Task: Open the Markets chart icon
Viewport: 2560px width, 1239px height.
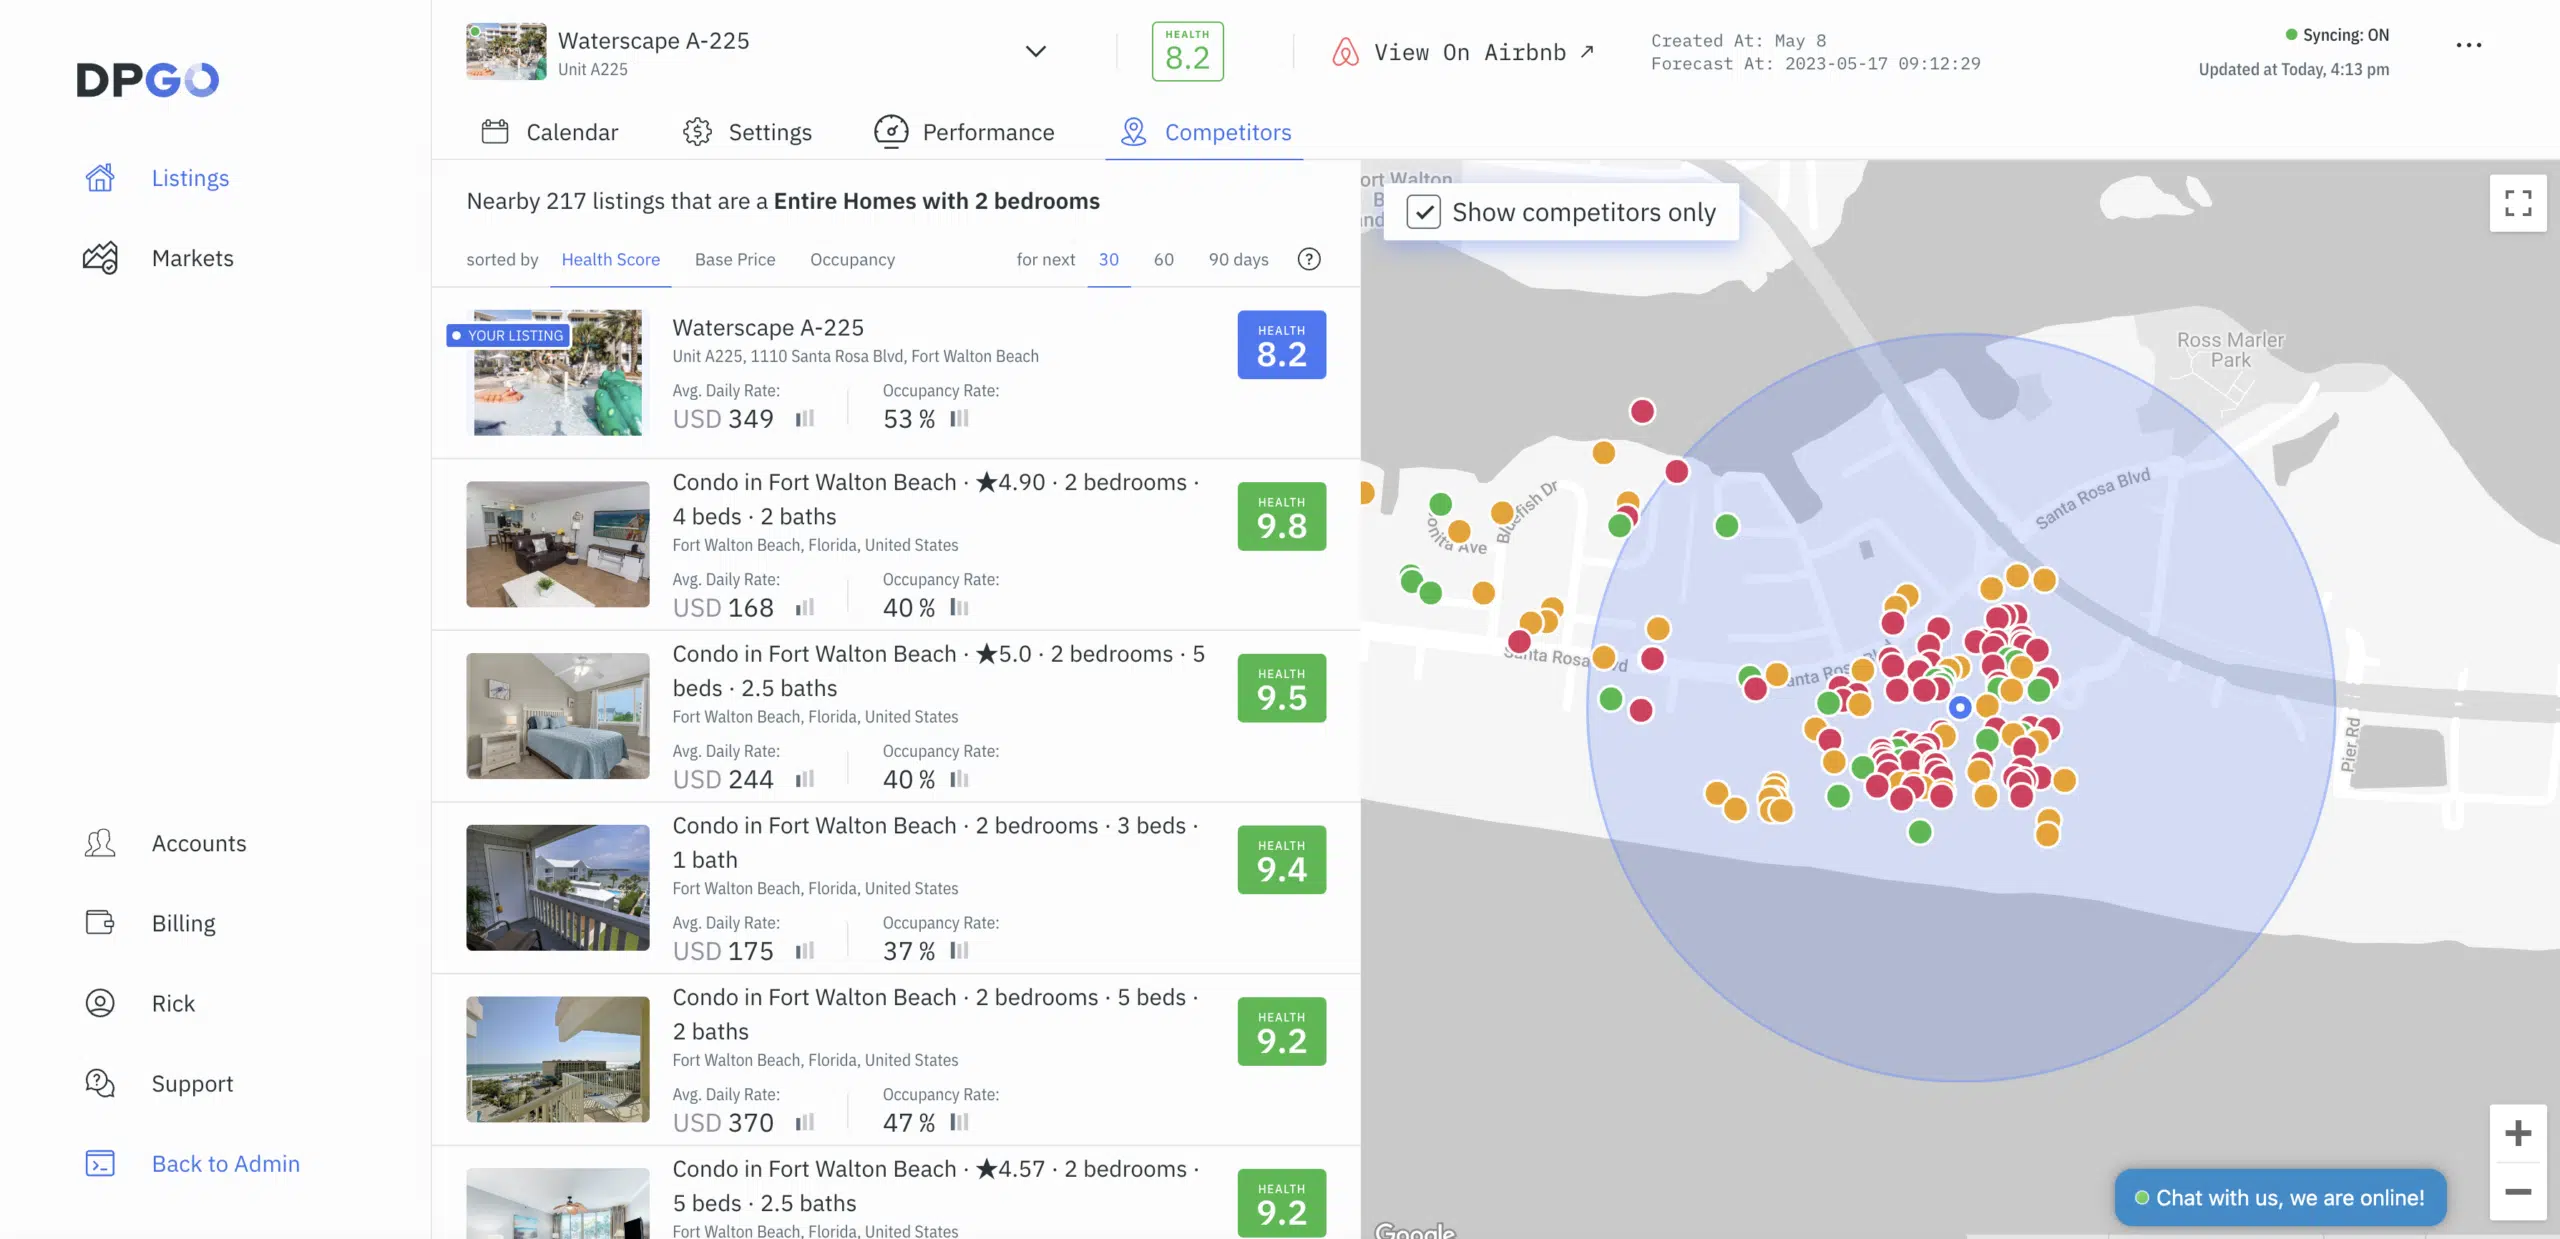Action: (x=100, y=258)
